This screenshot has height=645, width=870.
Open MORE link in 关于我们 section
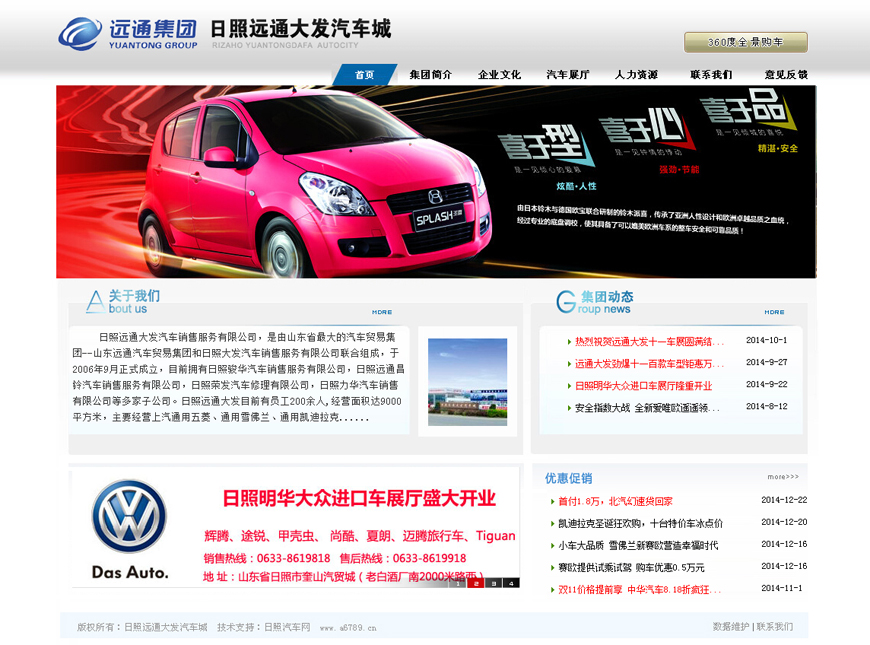click(x=382, y=313)
